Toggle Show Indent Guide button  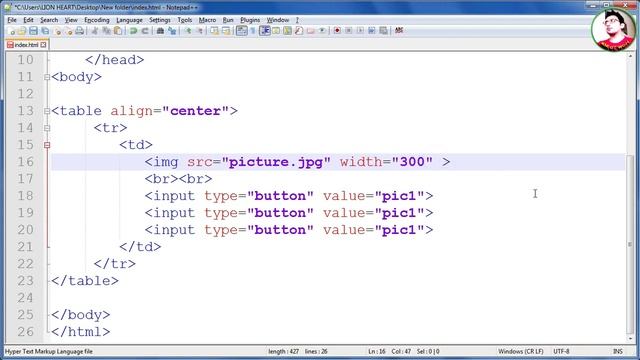(264, 31)
